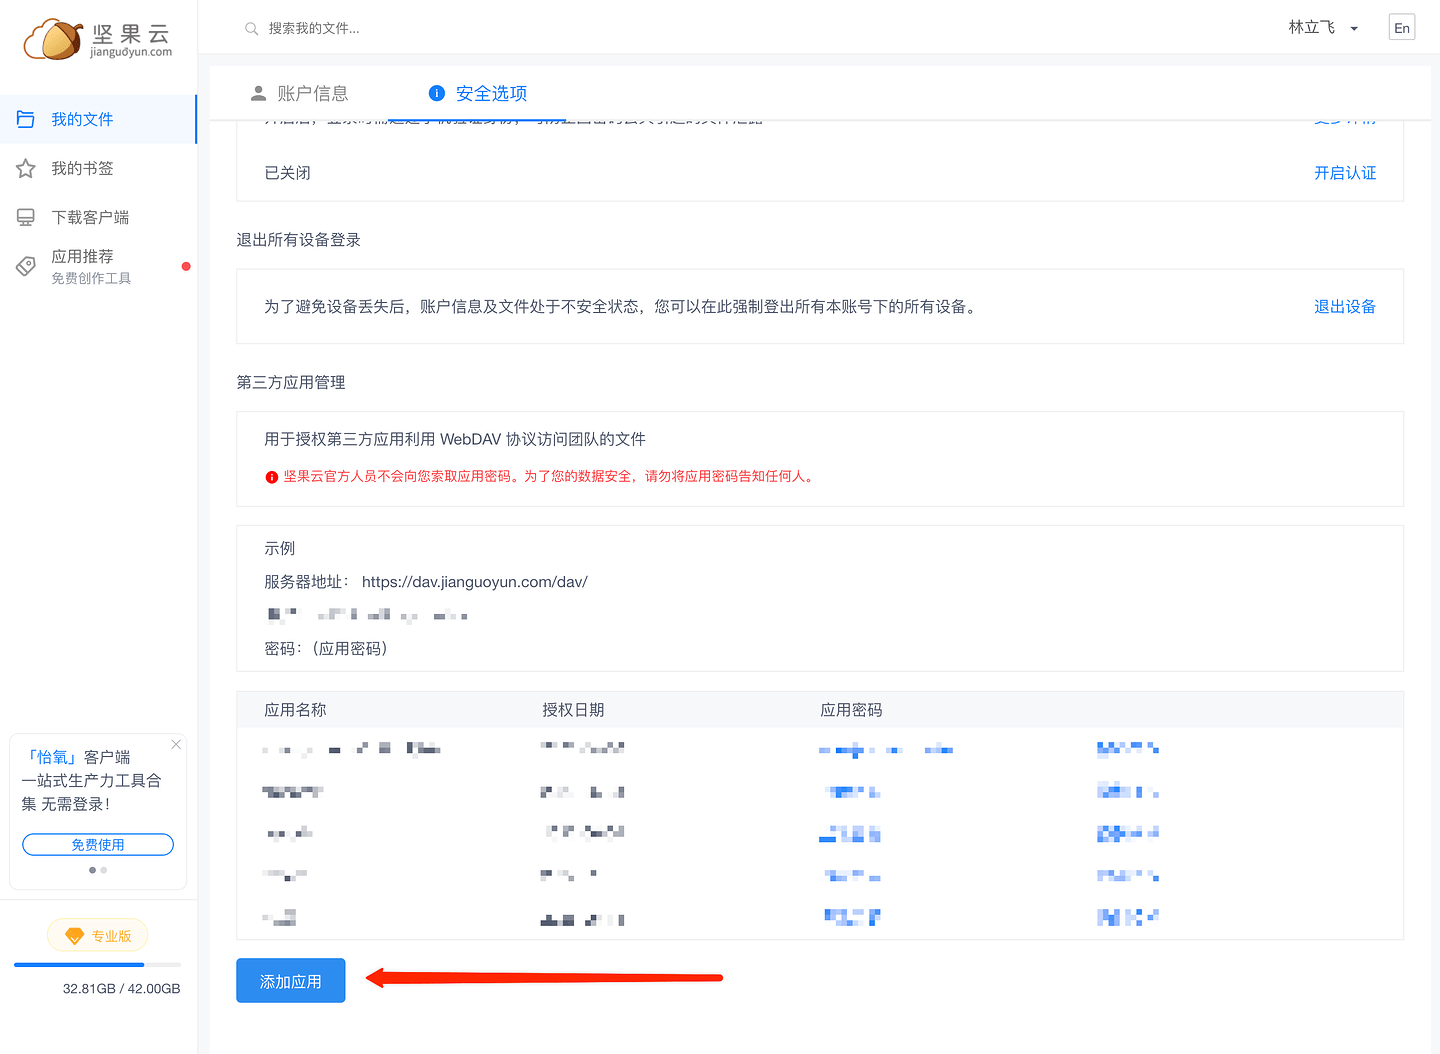
Task: Click the 我的书签 star icon
Action: coord(26,168)
